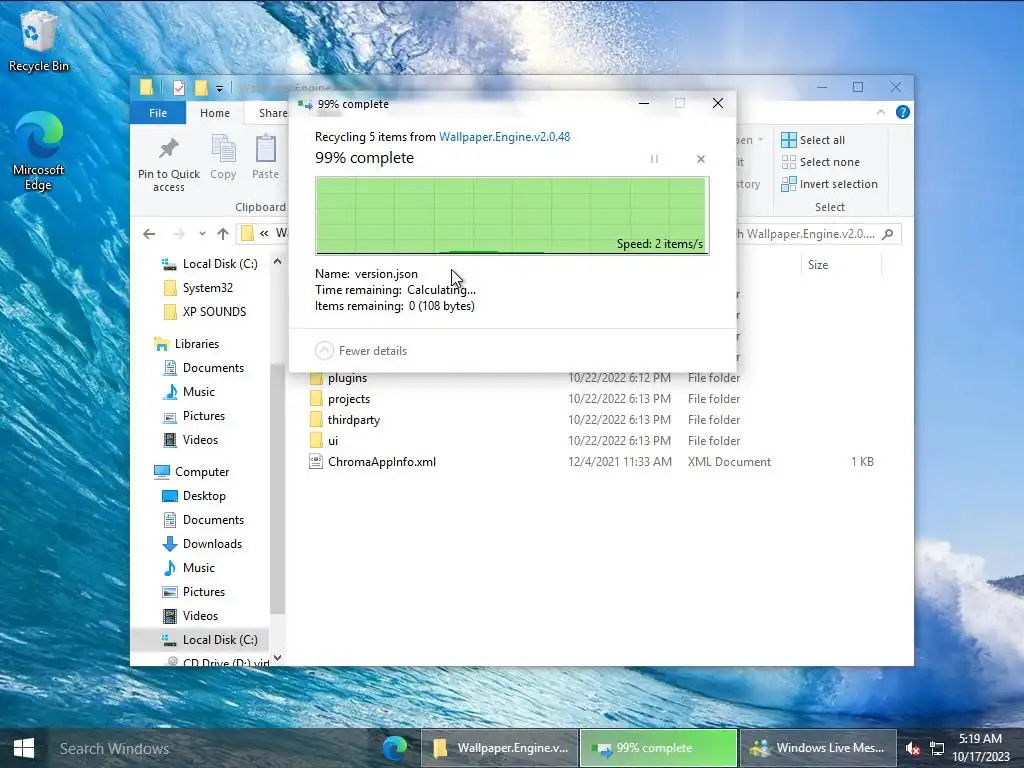Viewport: 1024px width, 768px height.
Task: Open the quick access toolbar customize dropdown
Action: [219, 88]
